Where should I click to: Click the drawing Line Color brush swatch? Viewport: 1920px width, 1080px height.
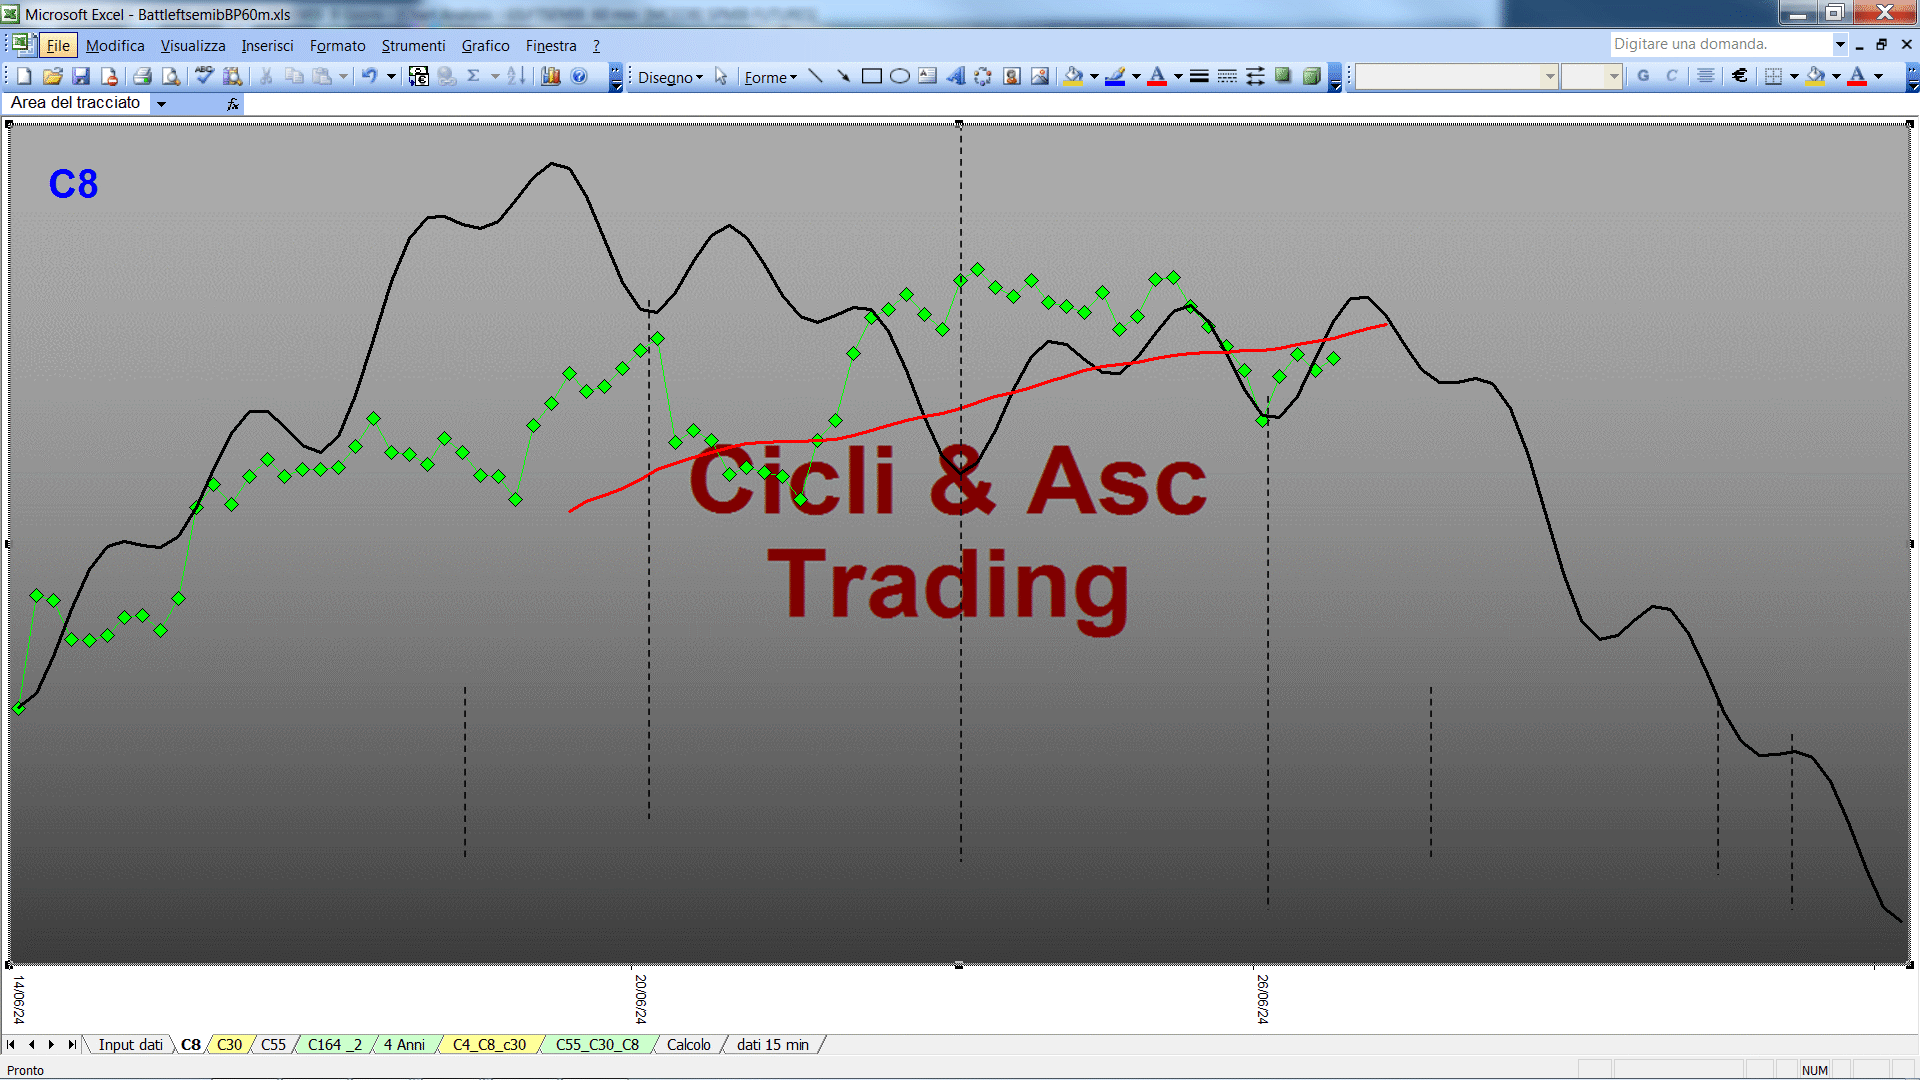click(x=1116, y=76)
